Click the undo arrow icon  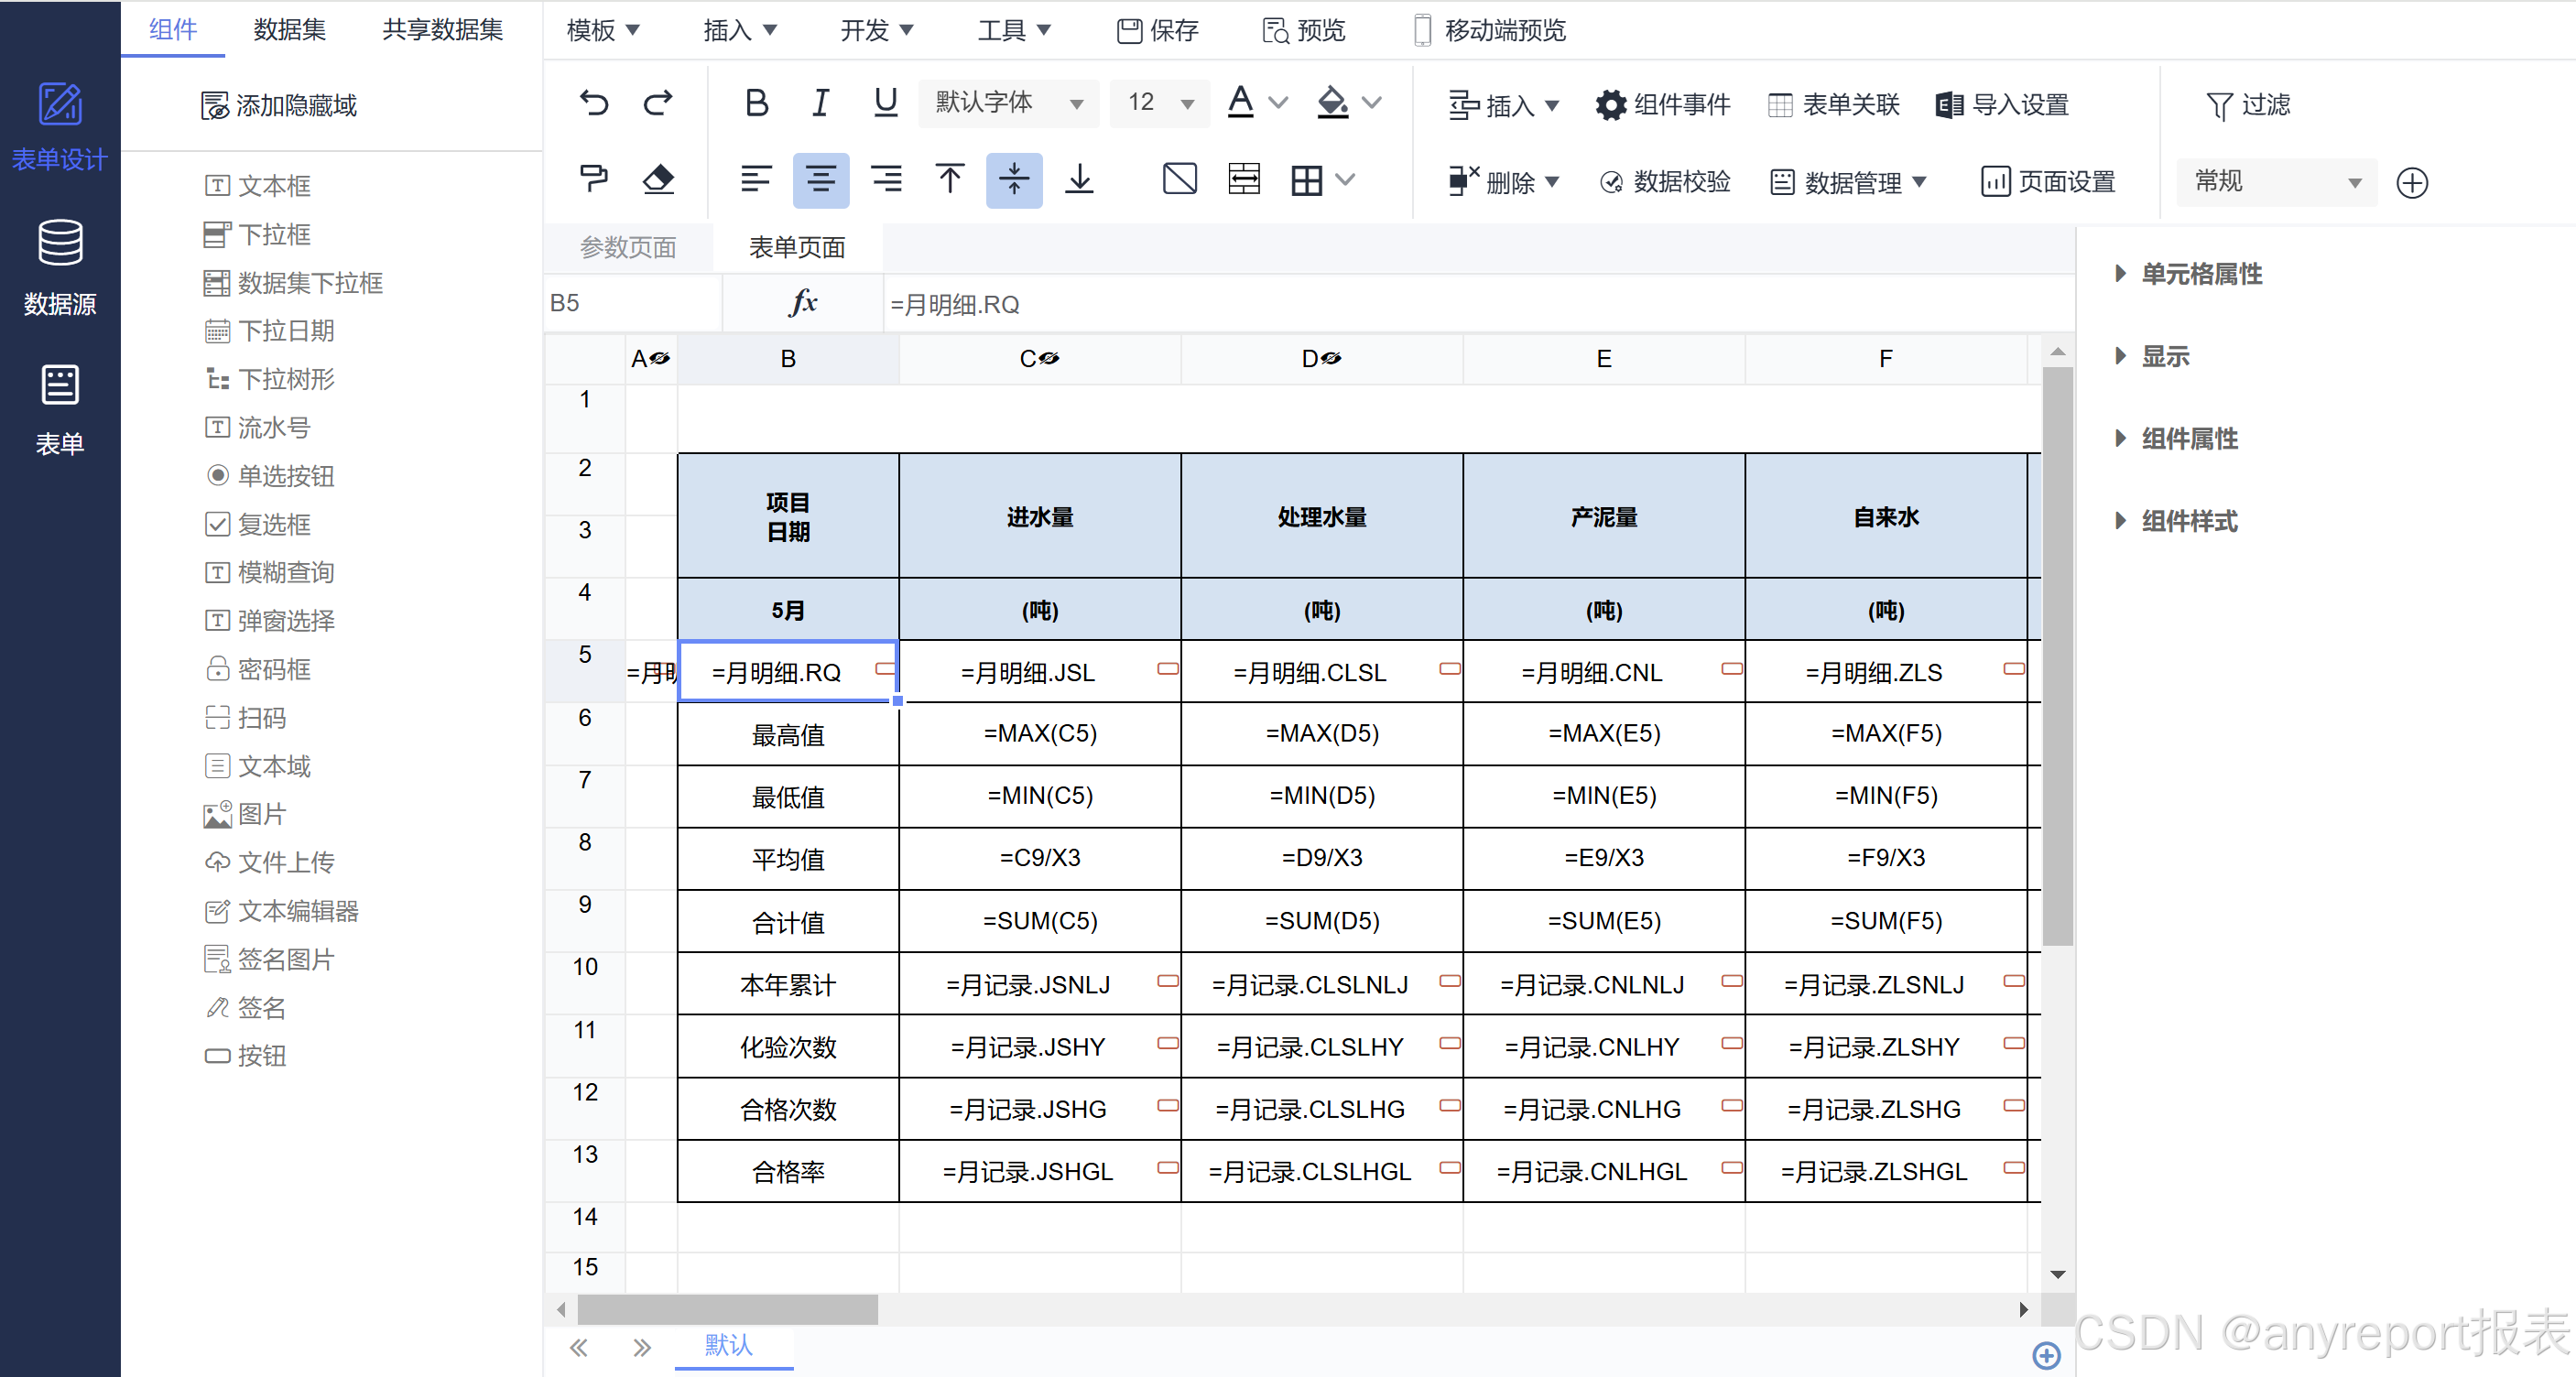pos(594,103)
